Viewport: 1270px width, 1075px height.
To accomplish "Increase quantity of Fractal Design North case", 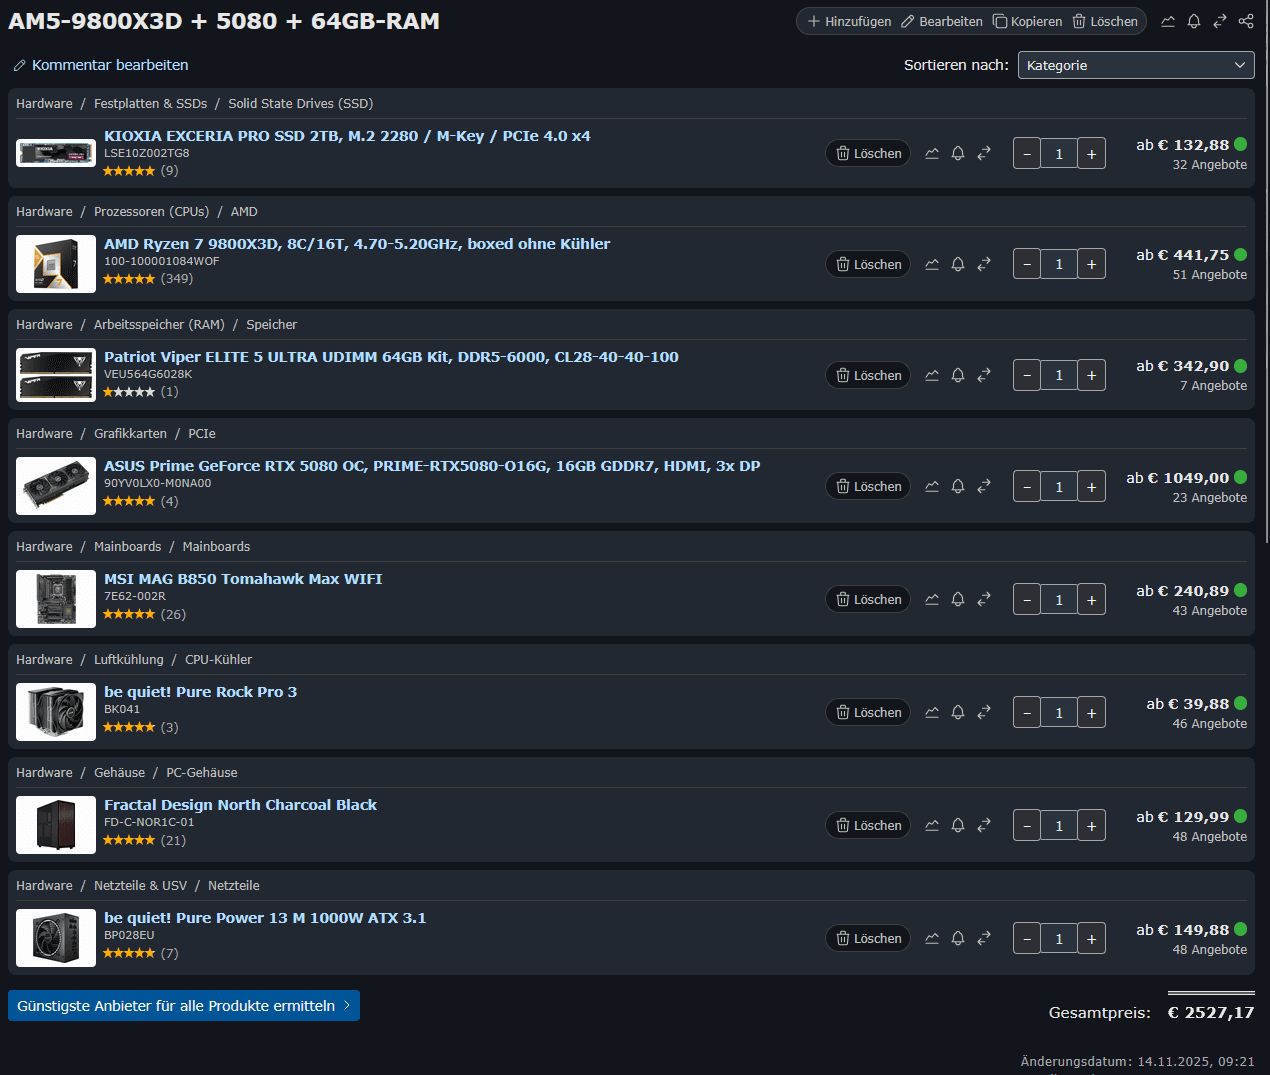I will click(1091, 825).
